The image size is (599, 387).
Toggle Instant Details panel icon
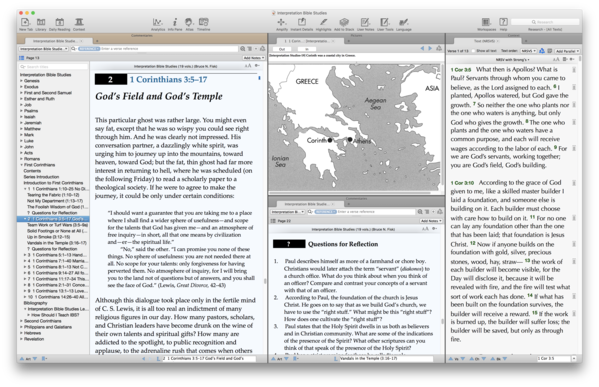[x=302, y=23]
